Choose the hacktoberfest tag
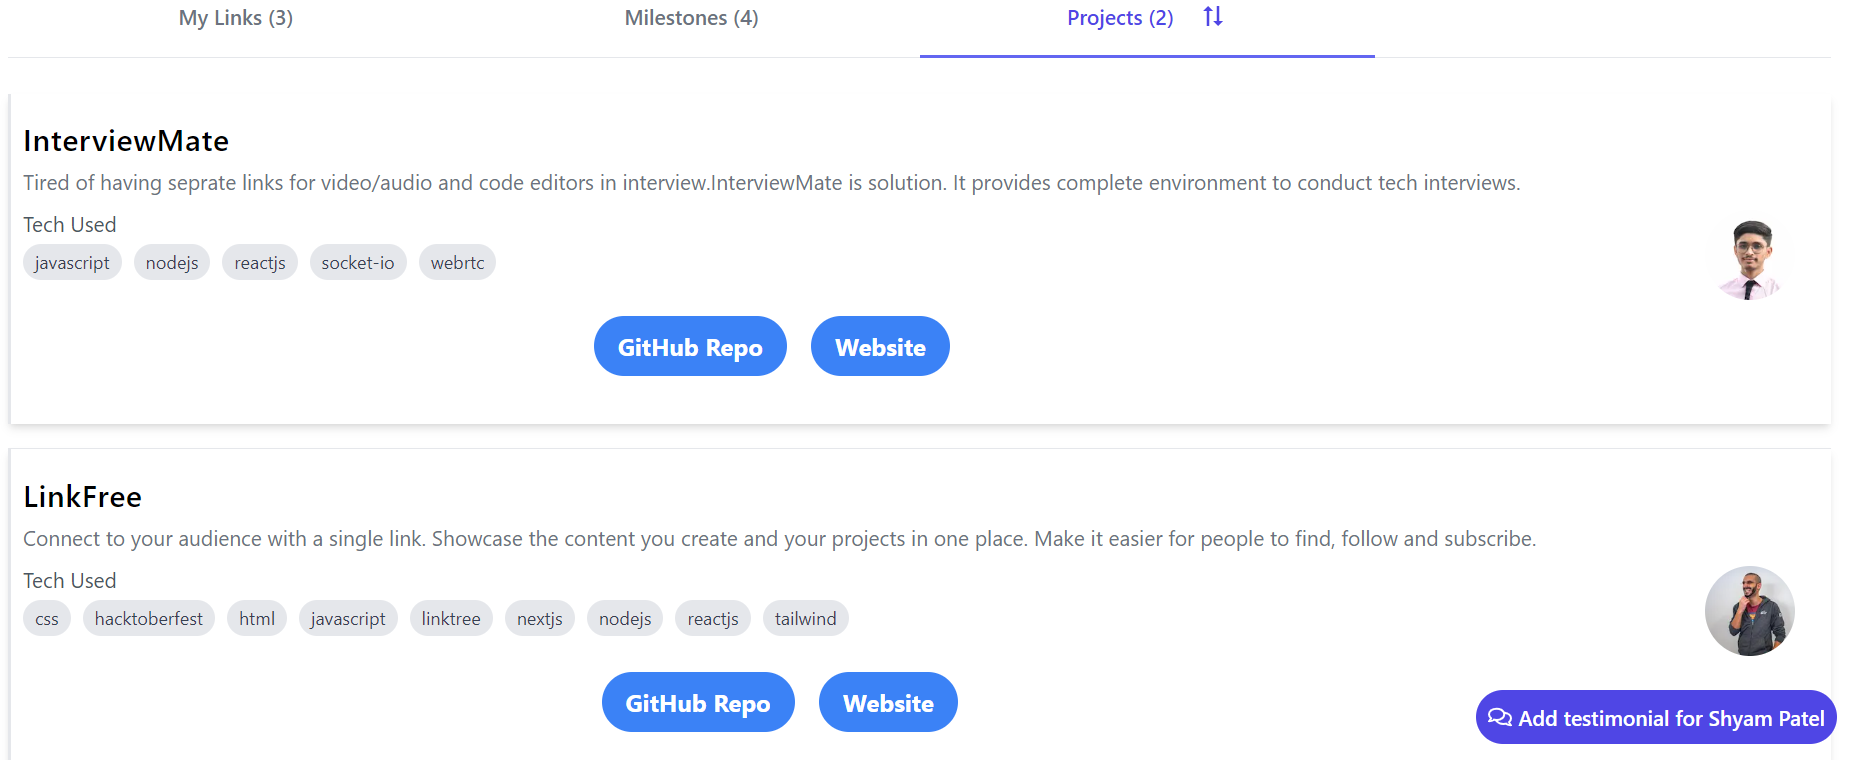Viewport: 1854px width, 760px height. pyautogui.click(x=149, y=618)
